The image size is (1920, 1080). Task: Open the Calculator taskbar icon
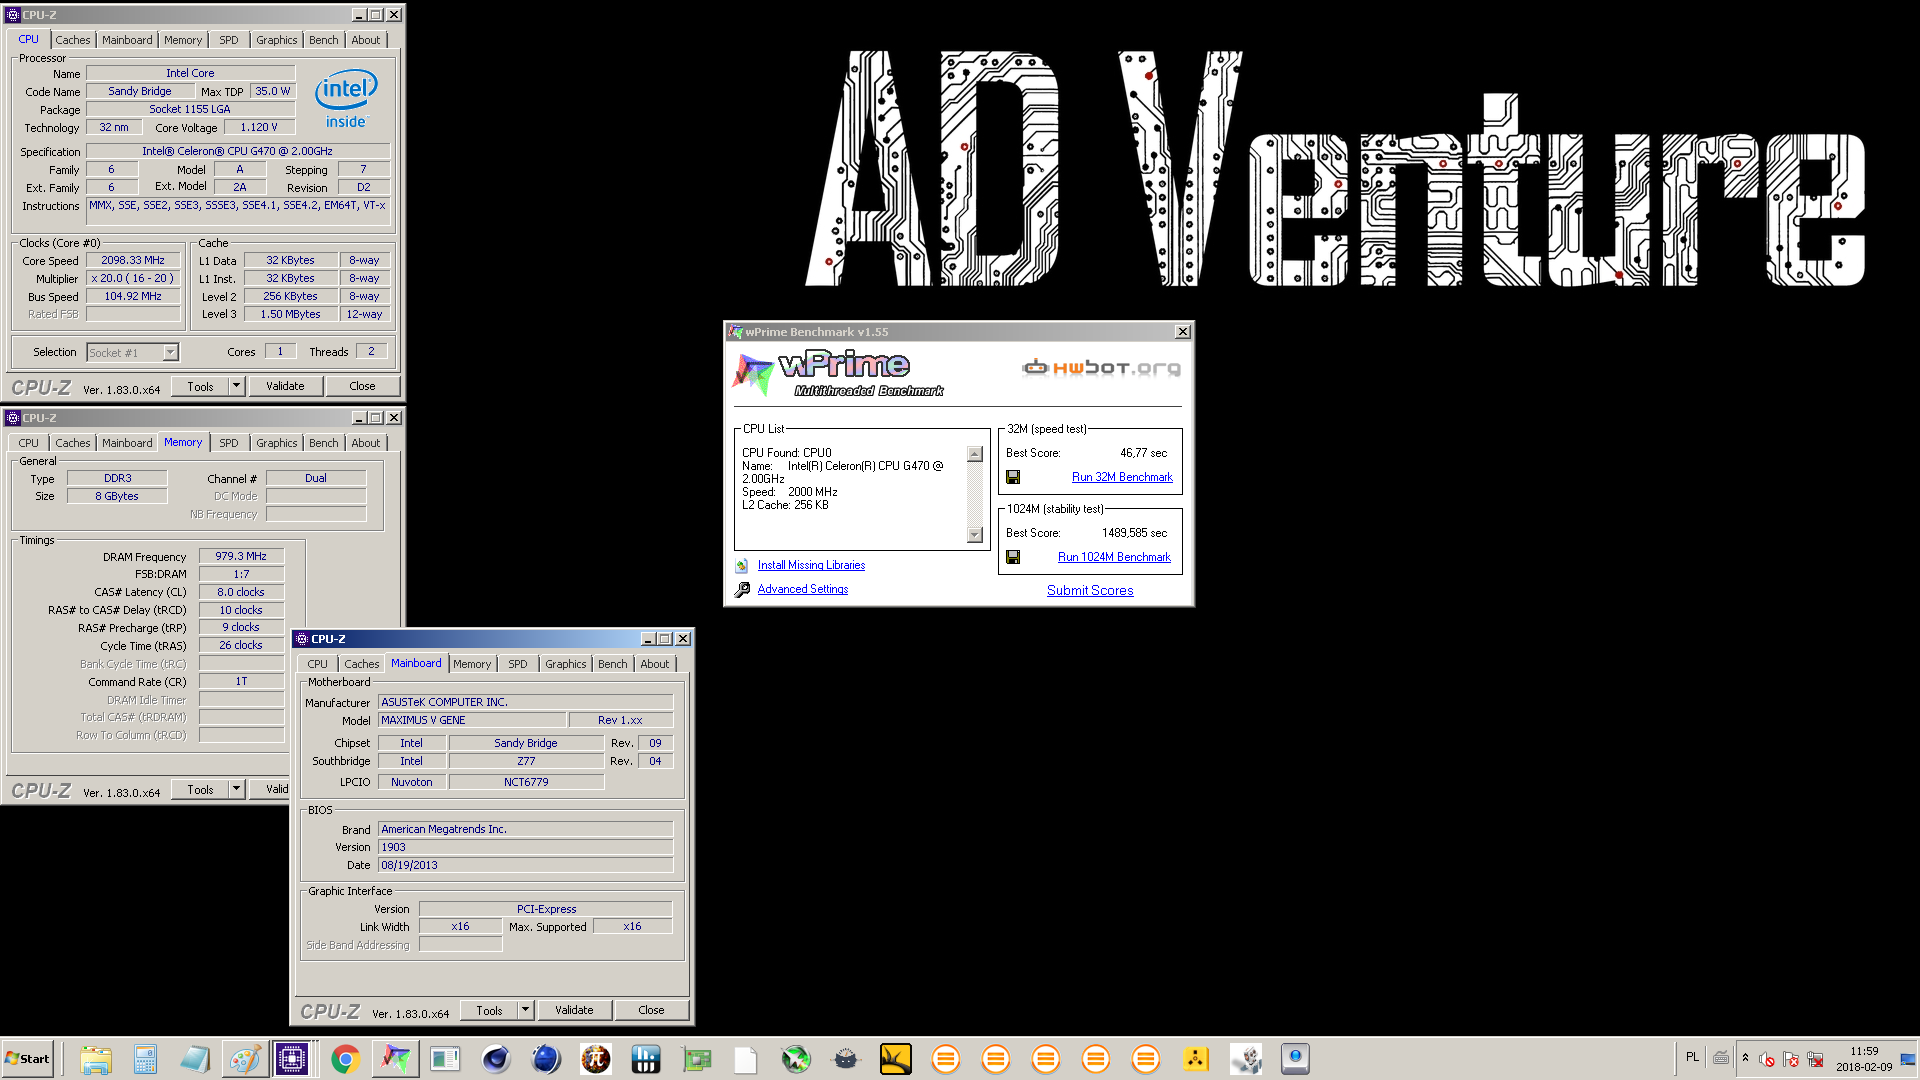click(146, 1059)
